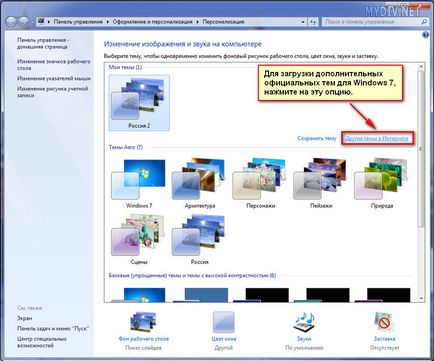Go forward with the Forward arrow button
This screenshot has height=361, width=434.
(x=24, y=22)
